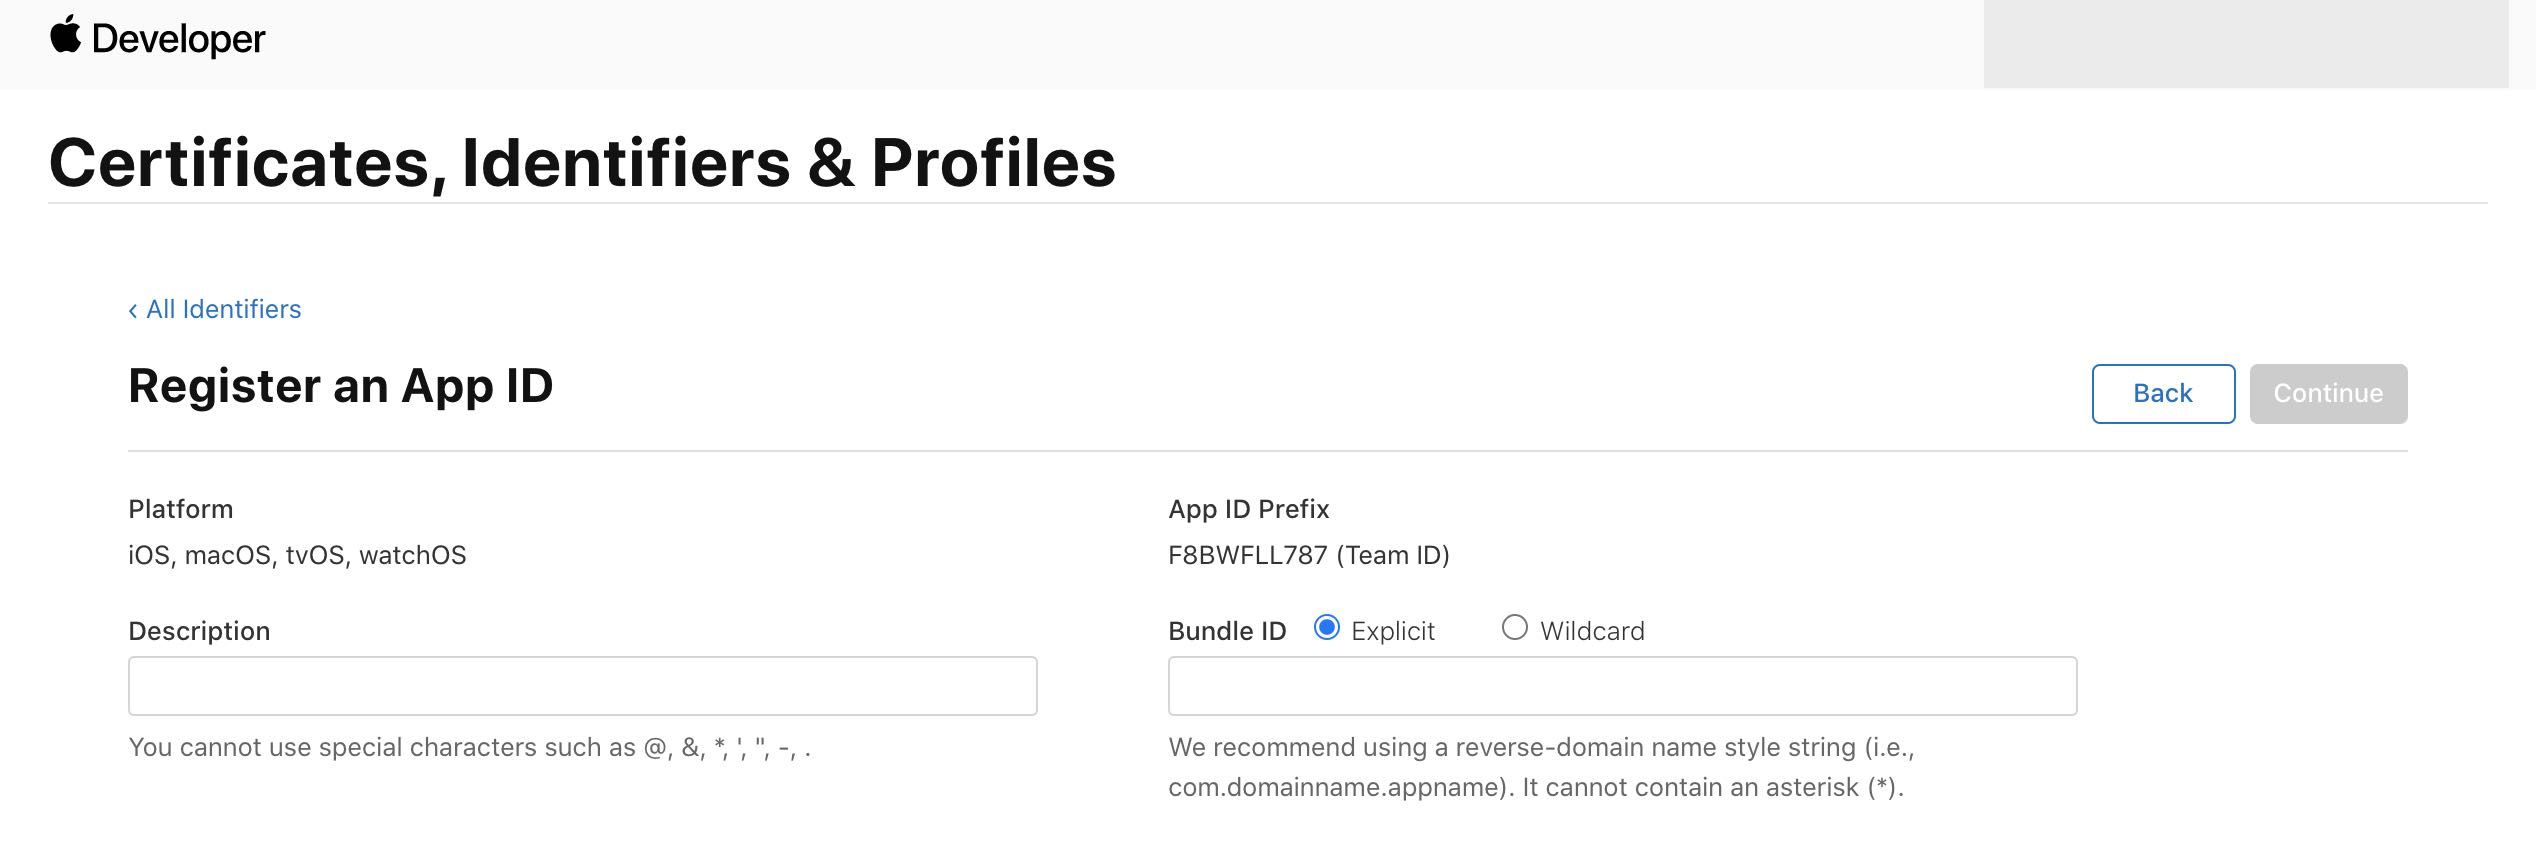Screen dimensions: 2536x858
Task: Select the Explicit Bundle ID radio button
Action: click(x=1326, y=628)
